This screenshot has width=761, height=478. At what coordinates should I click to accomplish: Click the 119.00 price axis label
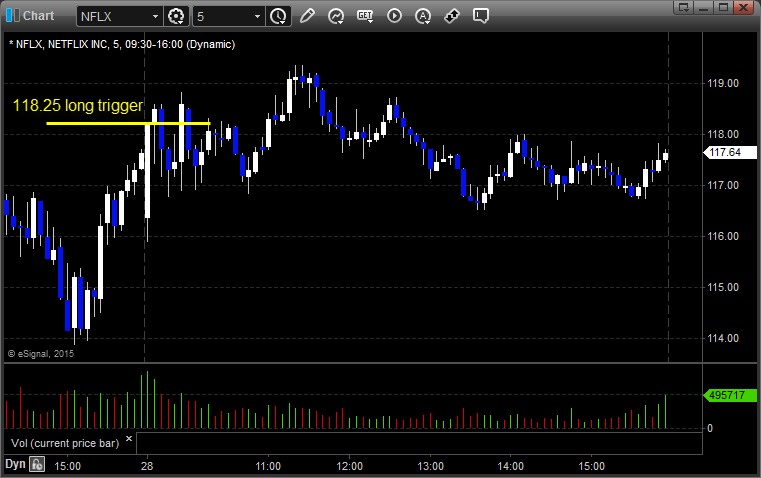coord(723,83)
